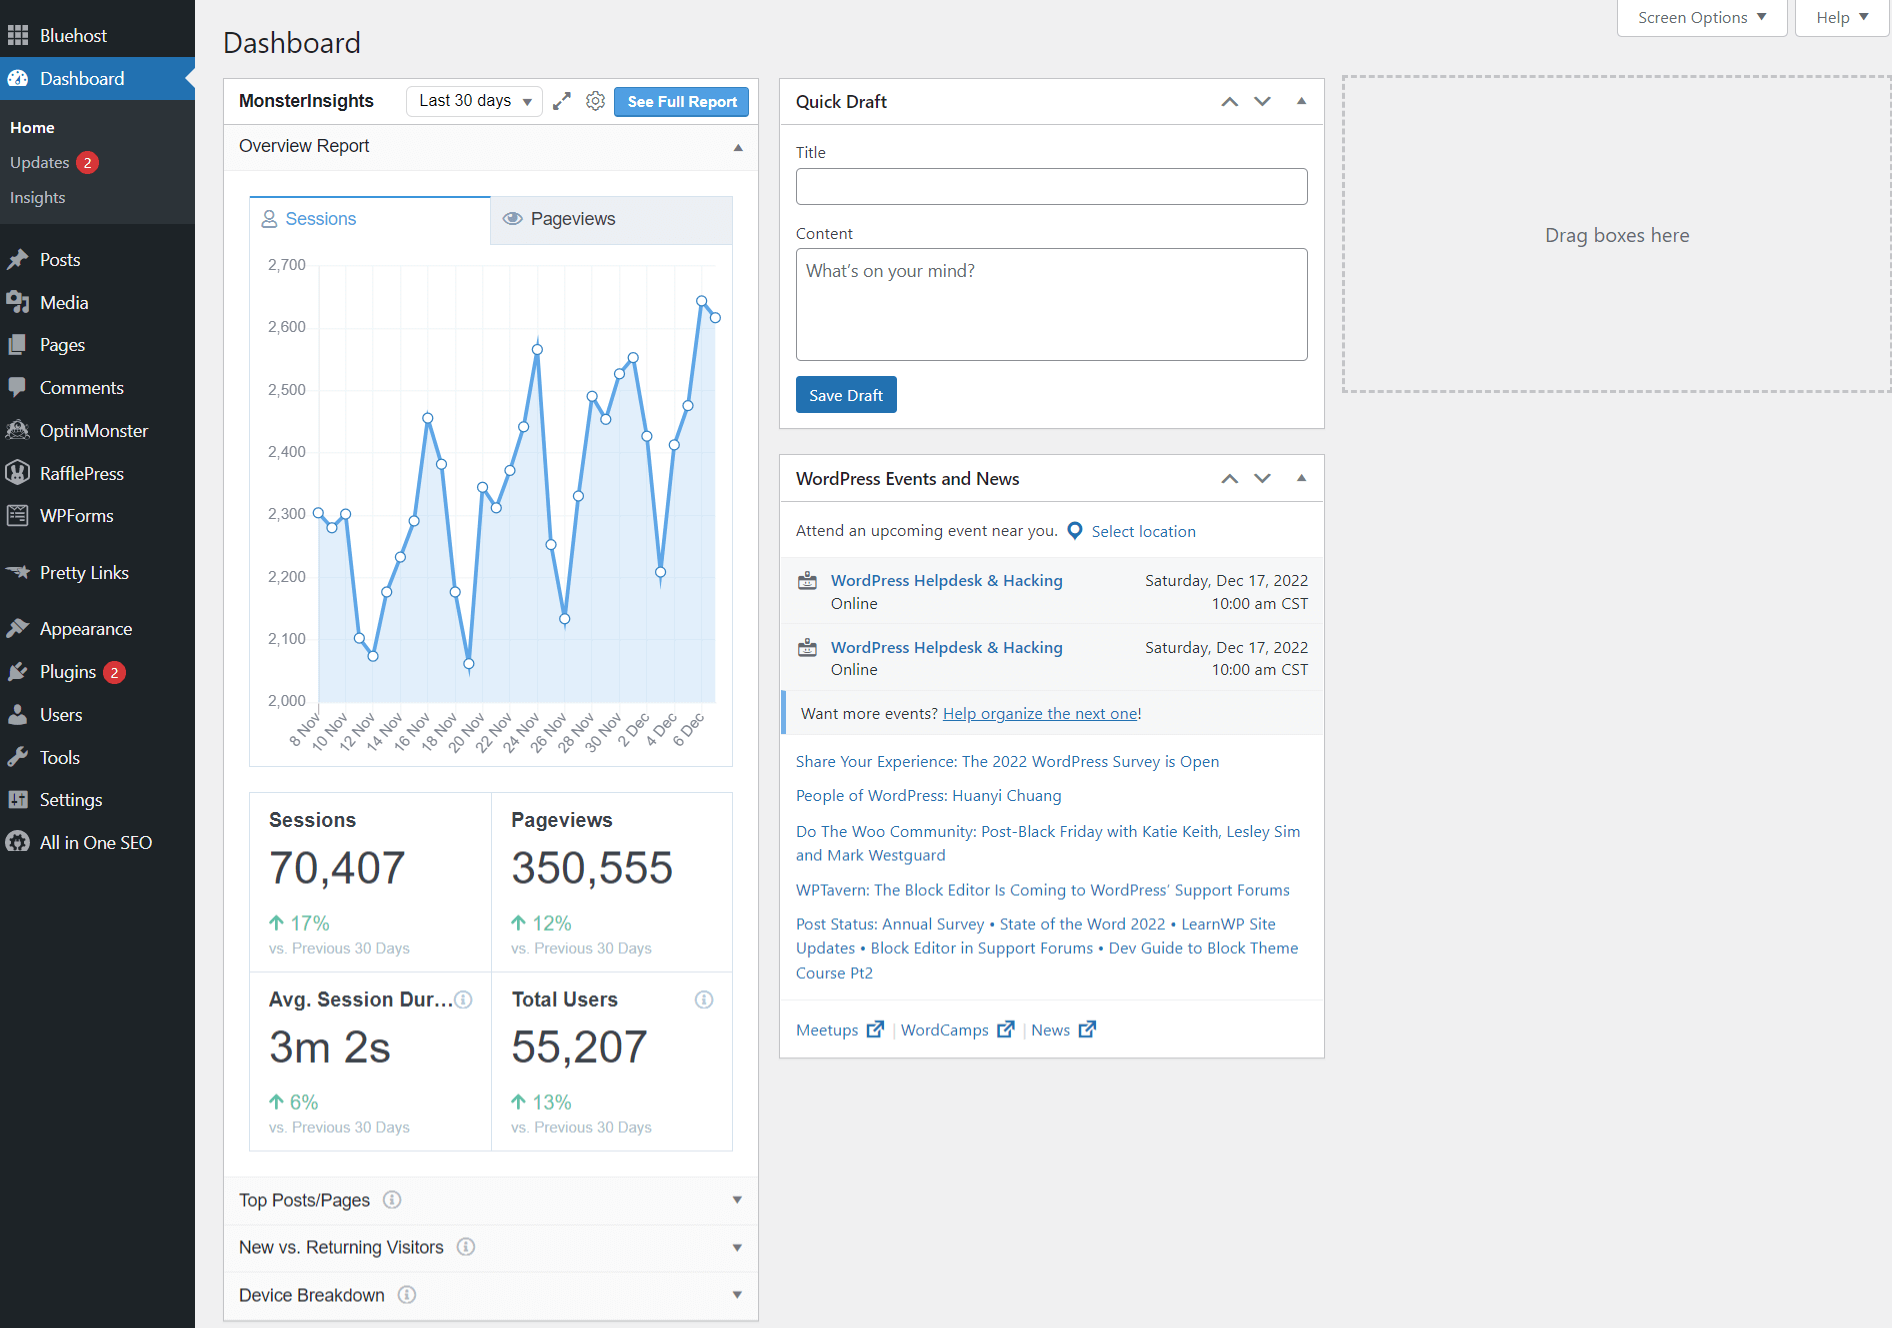Collapse the WordPress Events and News widget
This screenshot has width=1892, height=1328.
coord(1301,478)
